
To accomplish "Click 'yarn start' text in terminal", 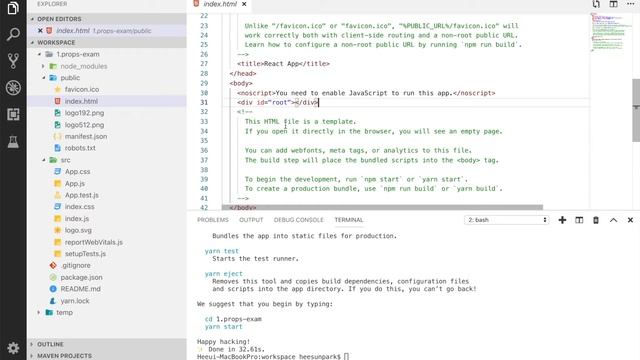I will click(x=223, y=327).
